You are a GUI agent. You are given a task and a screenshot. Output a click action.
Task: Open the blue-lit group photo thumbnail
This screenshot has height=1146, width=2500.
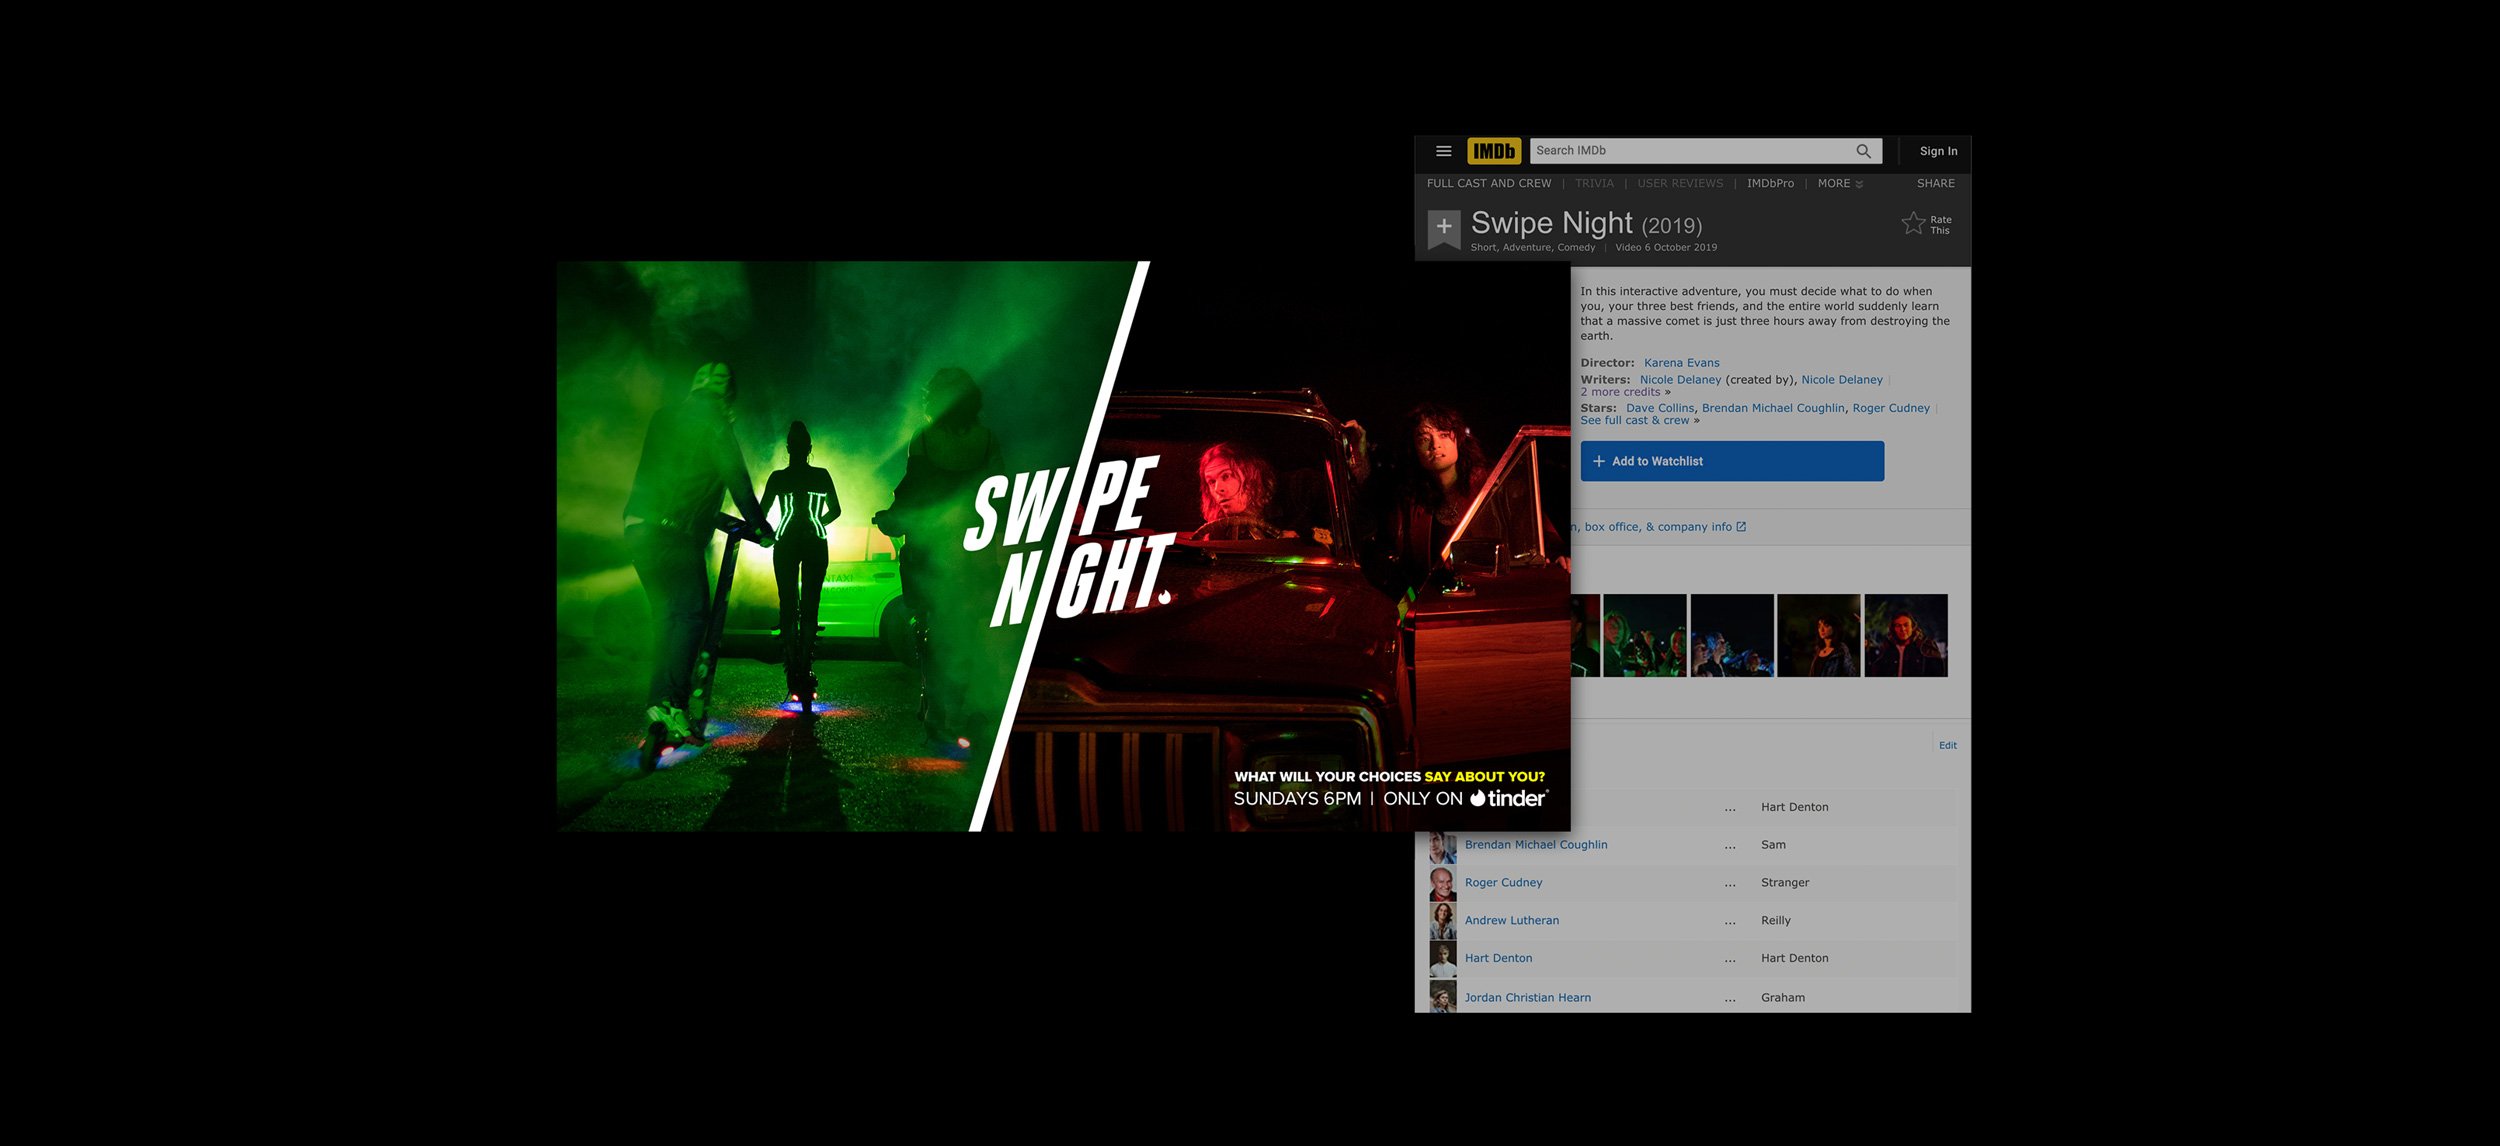point(1732,636)
